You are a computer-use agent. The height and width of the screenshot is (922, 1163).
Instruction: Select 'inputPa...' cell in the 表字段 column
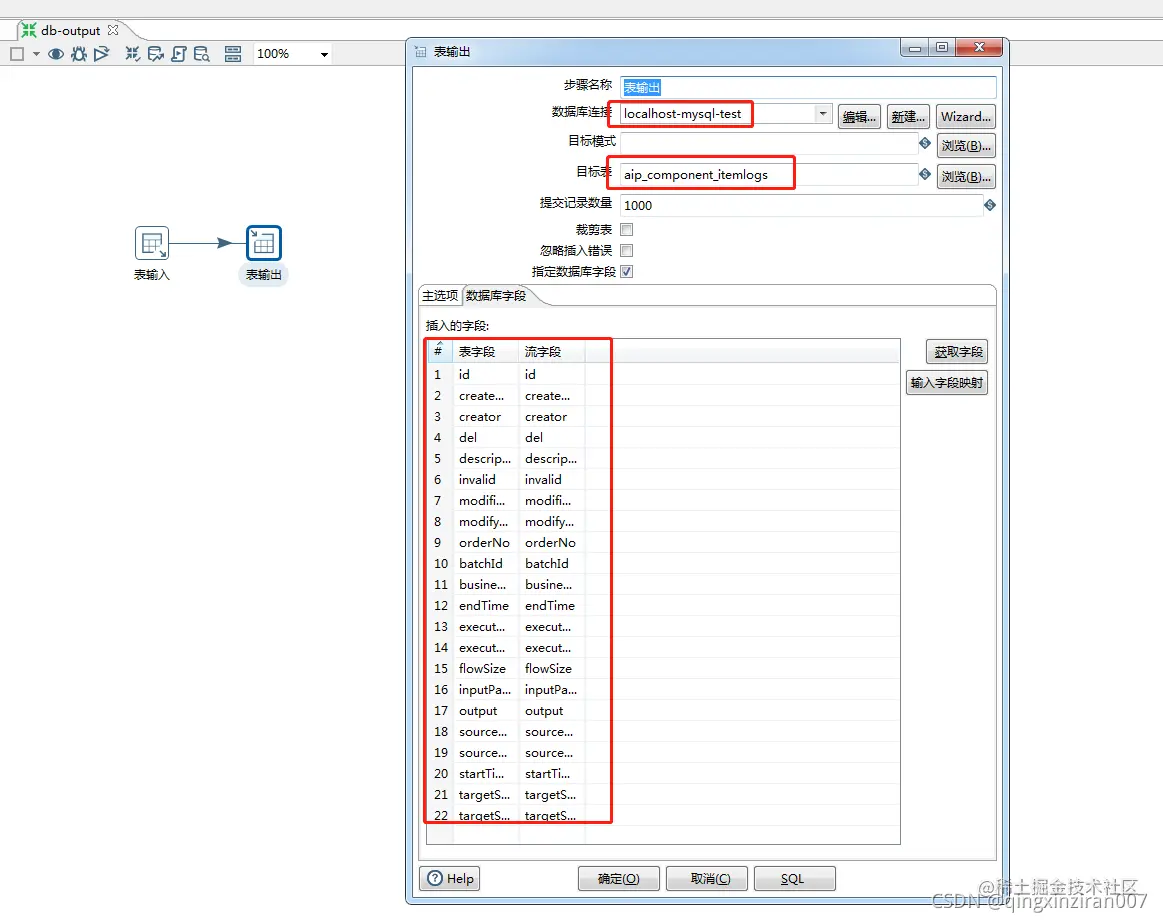click(486, 690)
